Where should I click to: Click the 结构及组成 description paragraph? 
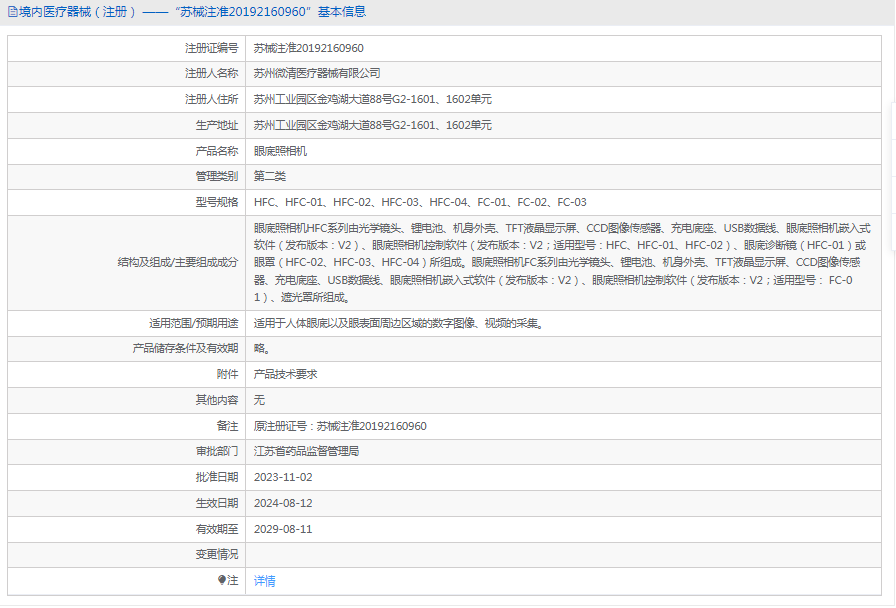[562, 263]
